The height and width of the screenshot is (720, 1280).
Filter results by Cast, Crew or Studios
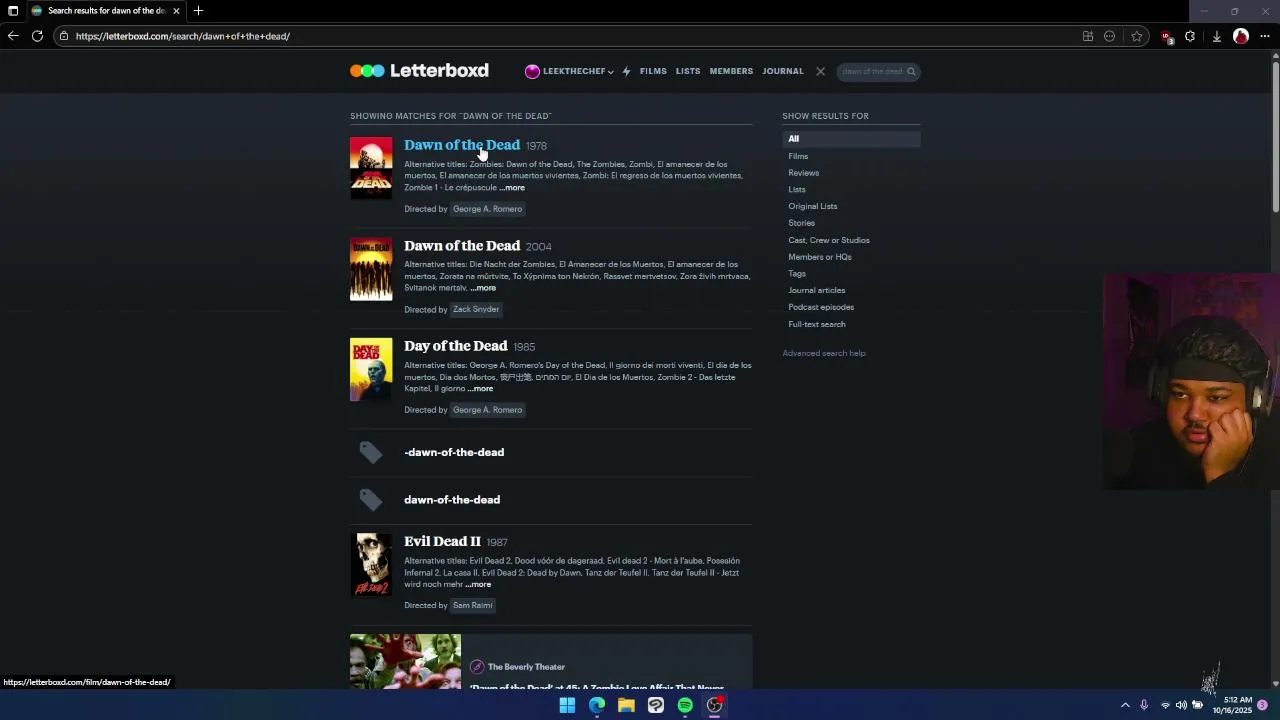[x=829, y=240]
